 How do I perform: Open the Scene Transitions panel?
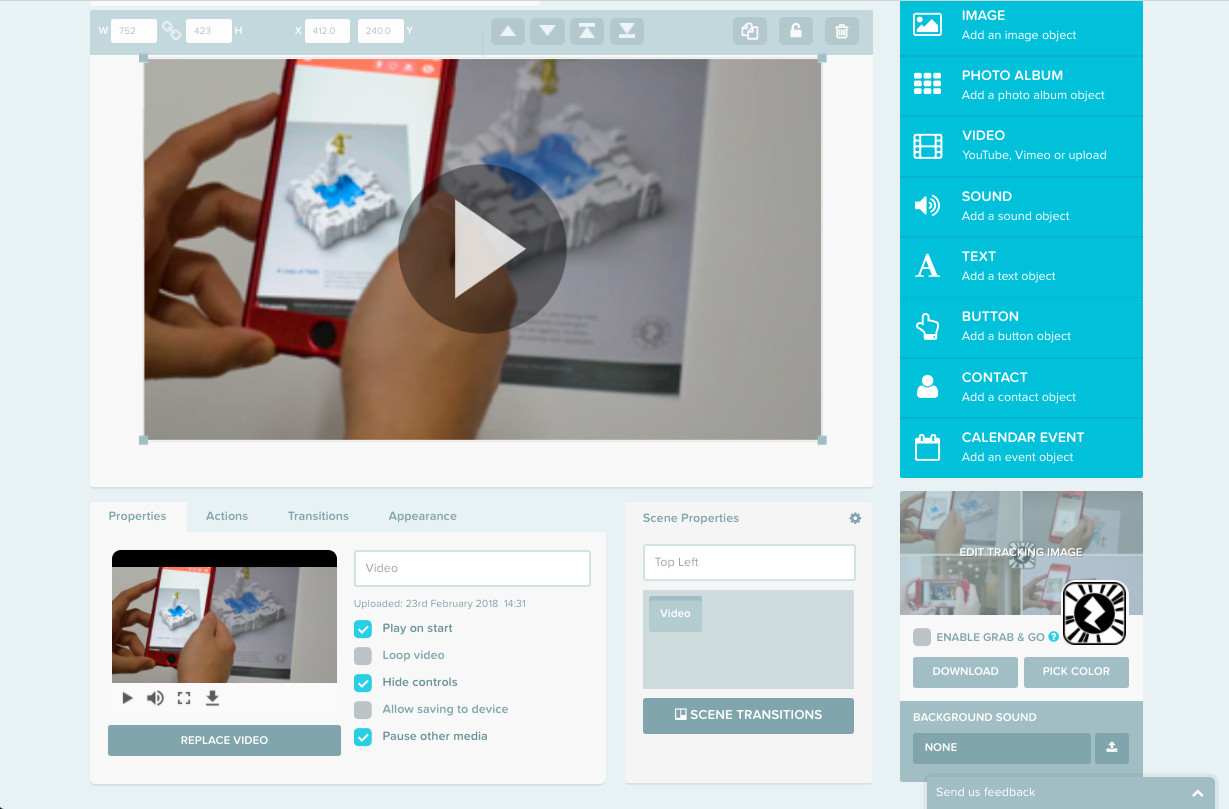click(748, 715)
